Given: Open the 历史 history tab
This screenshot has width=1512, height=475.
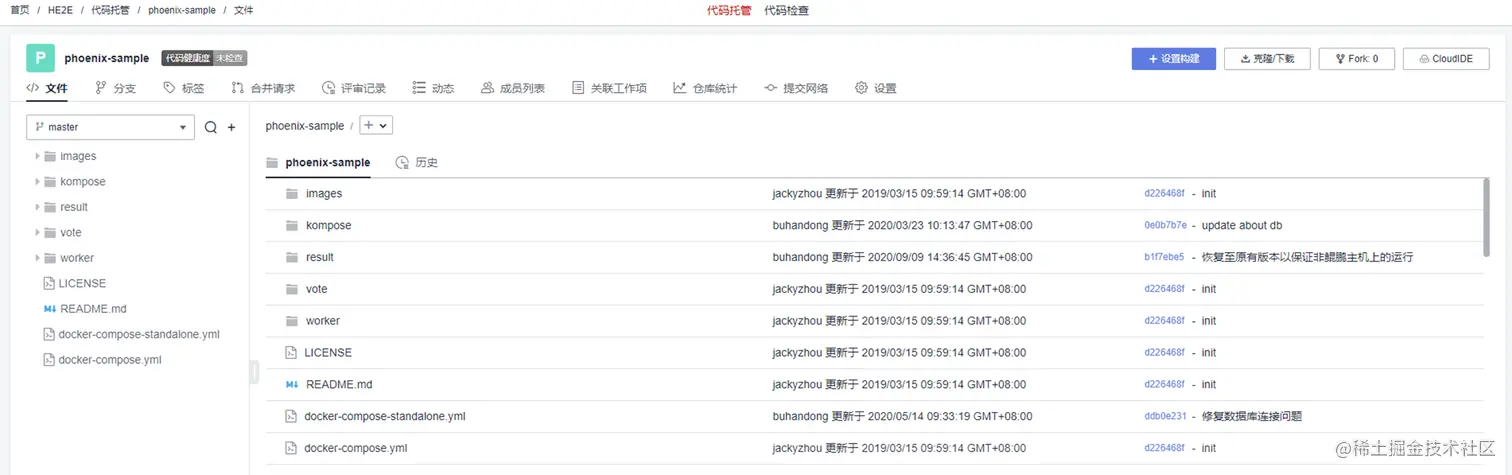Looking at the screenshot, I should (x=417, y=162).
